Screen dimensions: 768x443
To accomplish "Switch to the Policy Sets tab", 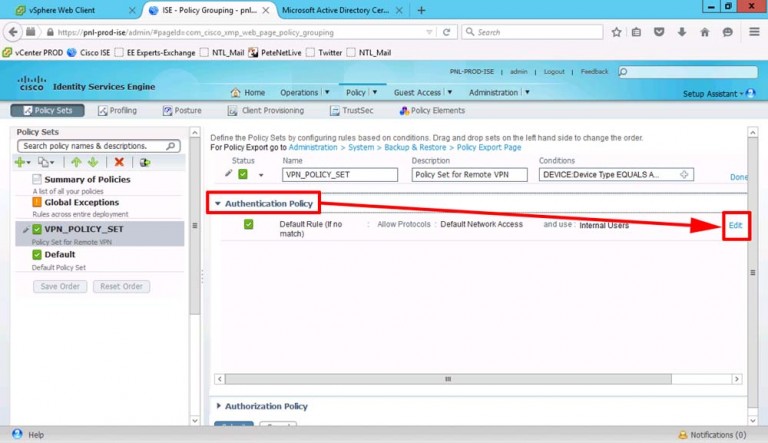I will tap(48, 110).
